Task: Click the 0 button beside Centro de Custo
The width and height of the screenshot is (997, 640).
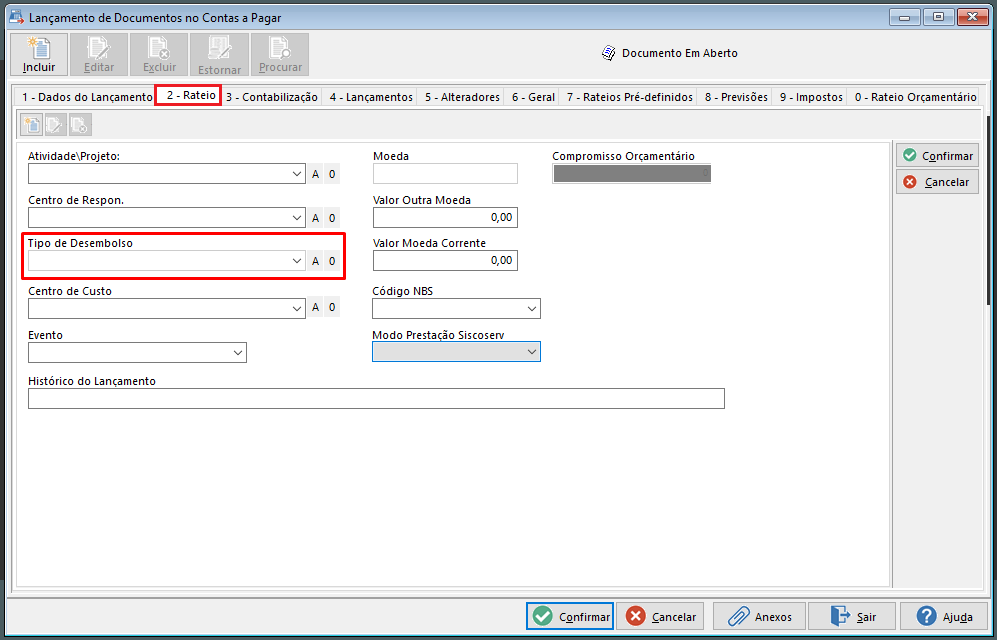Action: click(332, 307)
